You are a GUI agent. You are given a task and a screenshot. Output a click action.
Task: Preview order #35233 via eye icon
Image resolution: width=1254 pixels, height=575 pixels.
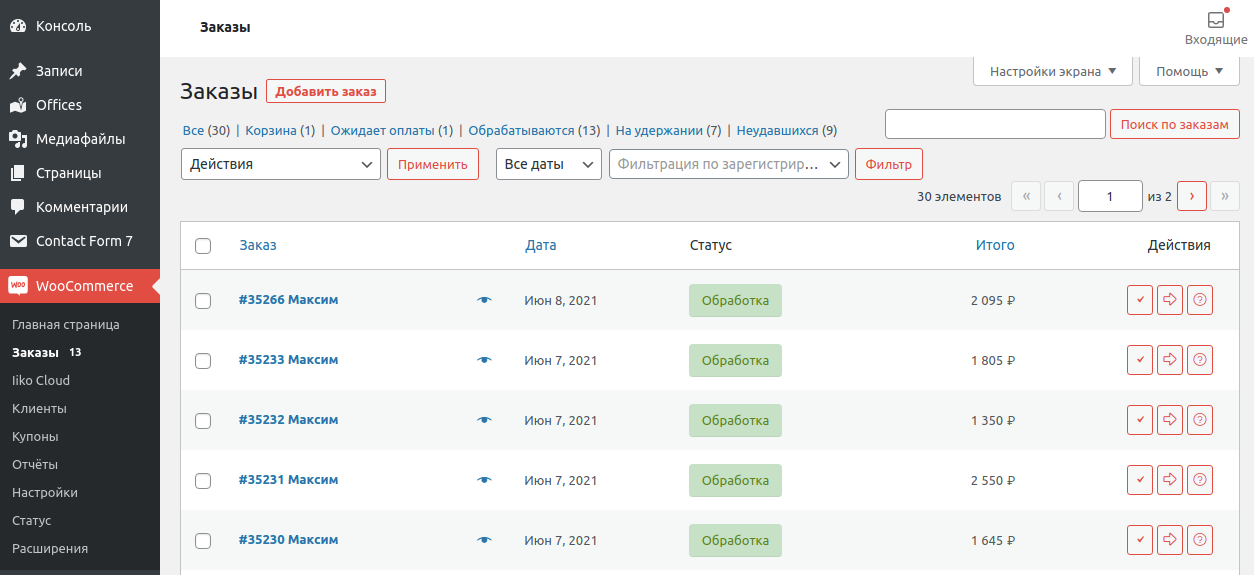point(485,360)
